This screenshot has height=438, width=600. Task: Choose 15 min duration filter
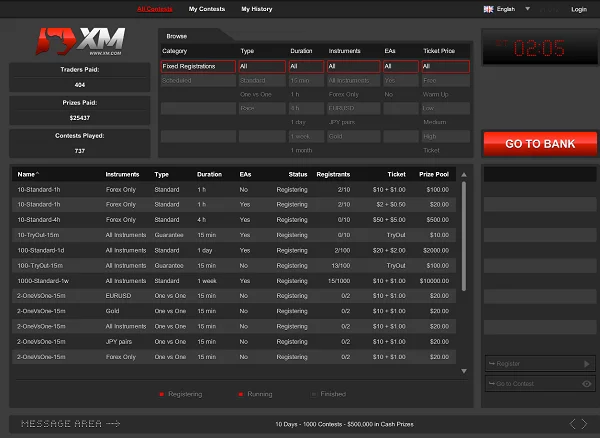pyautogui.click(x=306, y=80)
